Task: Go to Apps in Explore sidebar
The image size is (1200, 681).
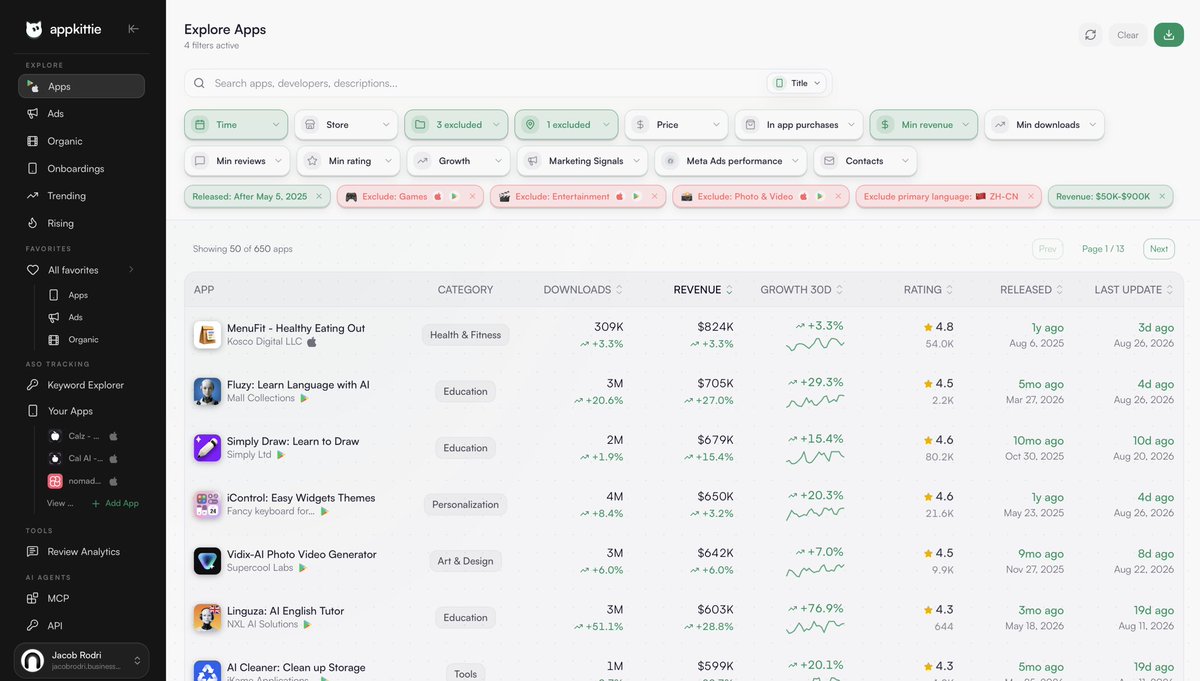Action: [x=81, y=86]
